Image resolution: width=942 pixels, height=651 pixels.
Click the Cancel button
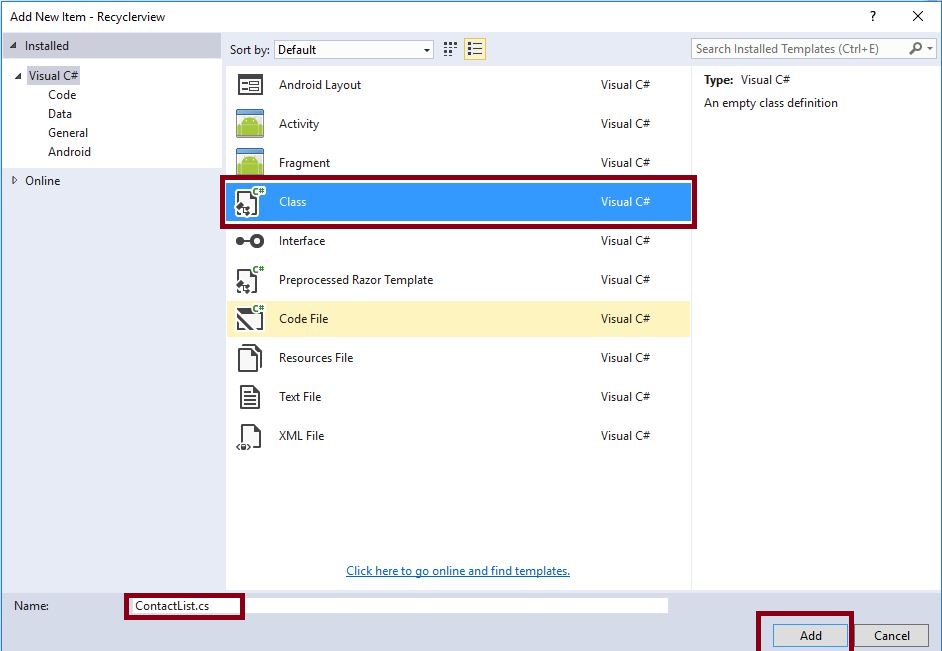(x=892, y=635)
